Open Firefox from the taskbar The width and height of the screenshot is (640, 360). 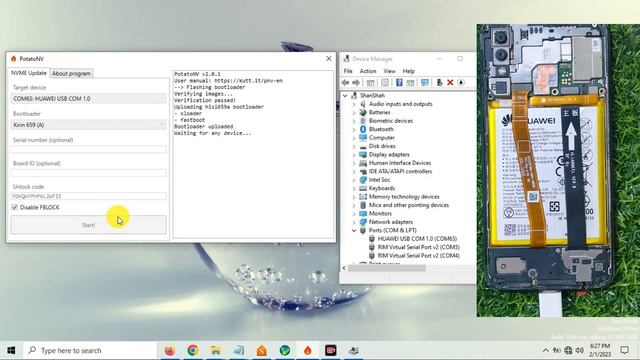click(170, 350)
